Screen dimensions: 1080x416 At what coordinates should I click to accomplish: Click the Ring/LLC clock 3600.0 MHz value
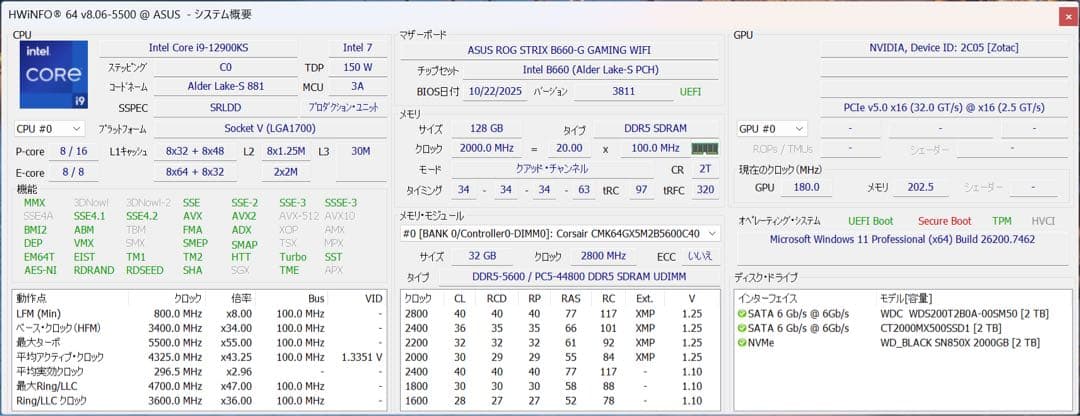(x=178, y=400)
